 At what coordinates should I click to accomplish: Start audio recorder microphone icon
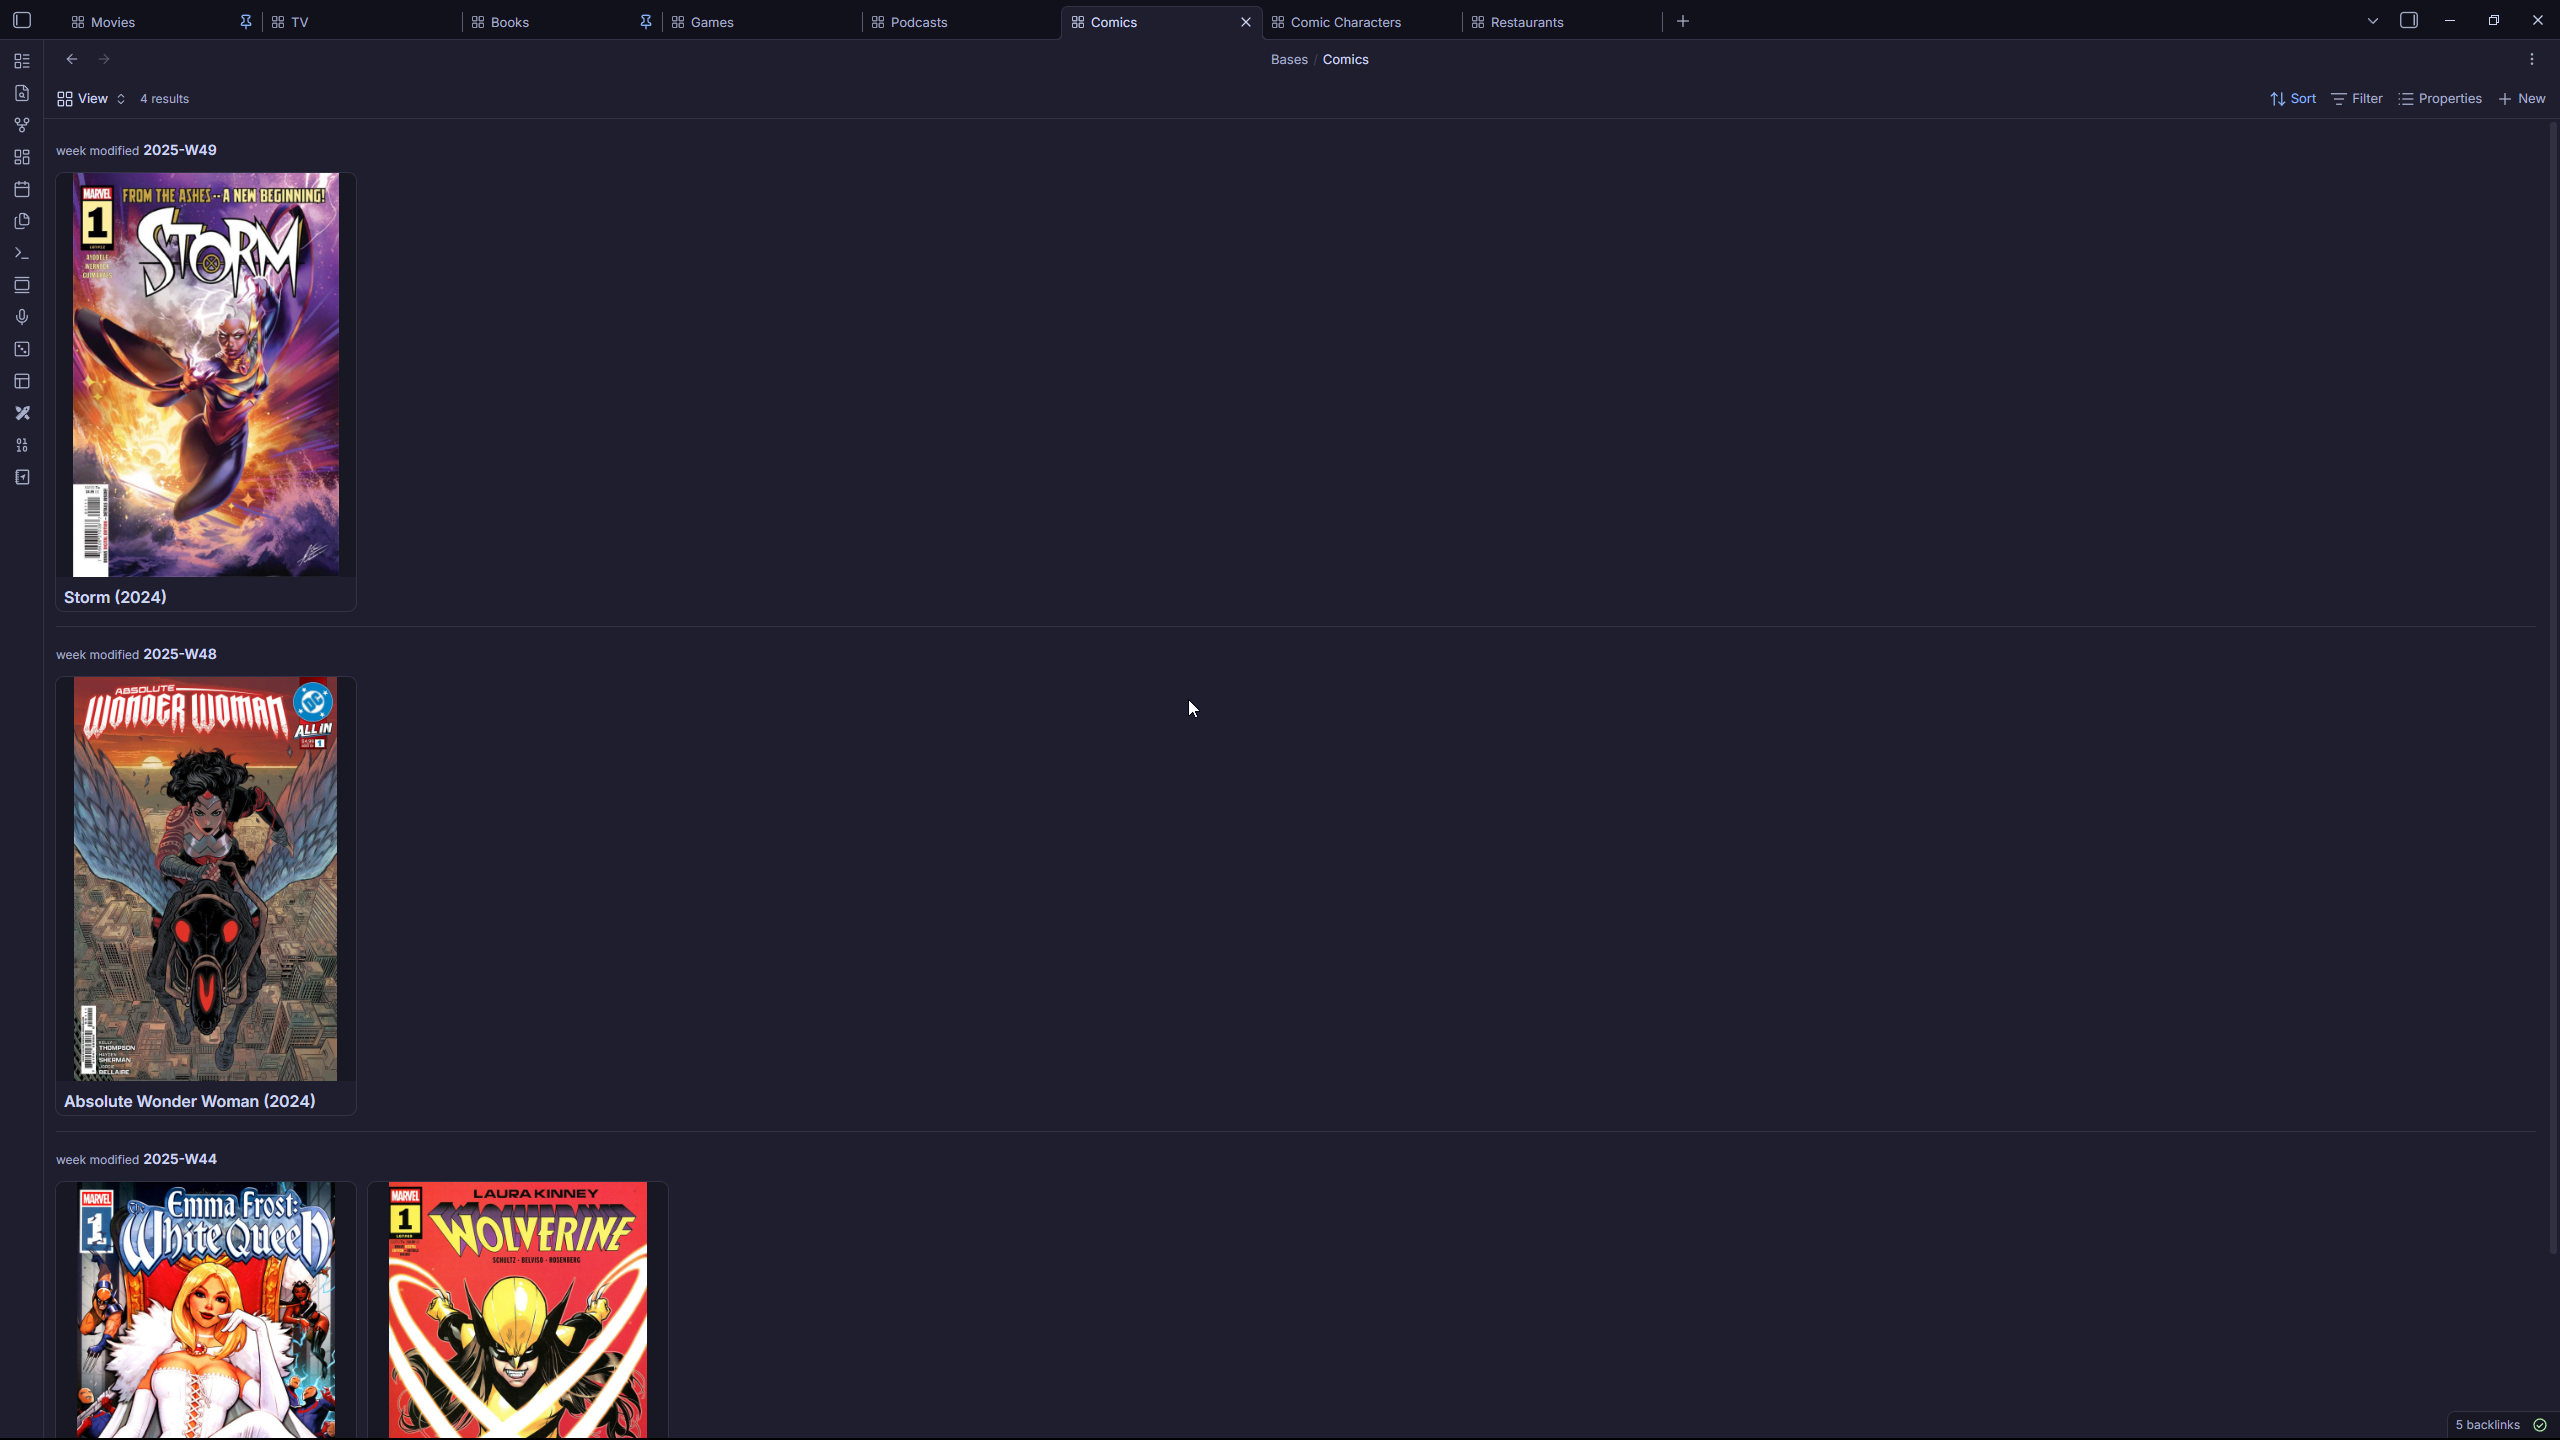pyautogui.click(x=22, y=317)
